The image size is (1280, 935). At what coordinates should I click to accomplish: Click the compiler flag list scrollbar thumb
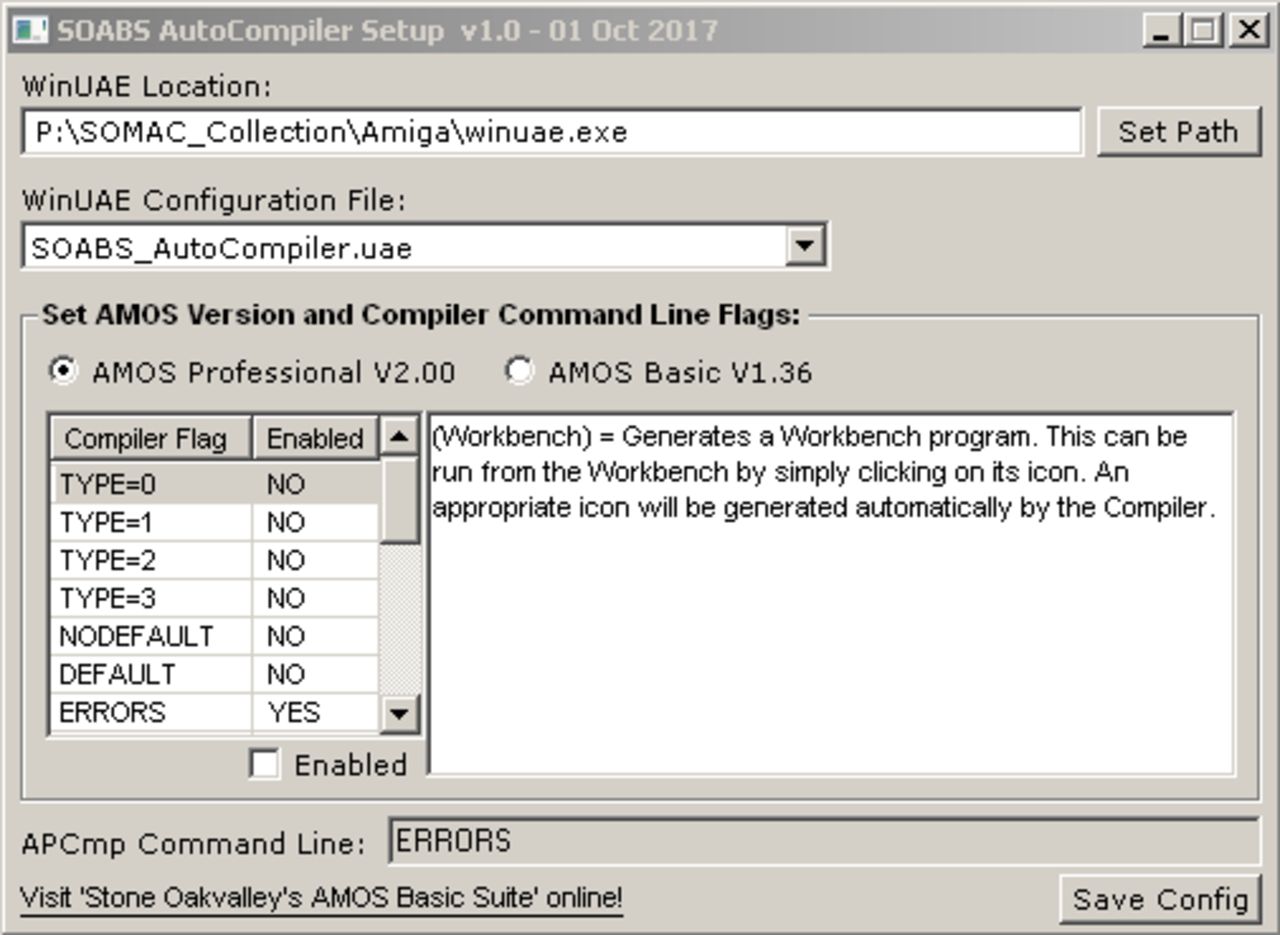coord(400,499)
